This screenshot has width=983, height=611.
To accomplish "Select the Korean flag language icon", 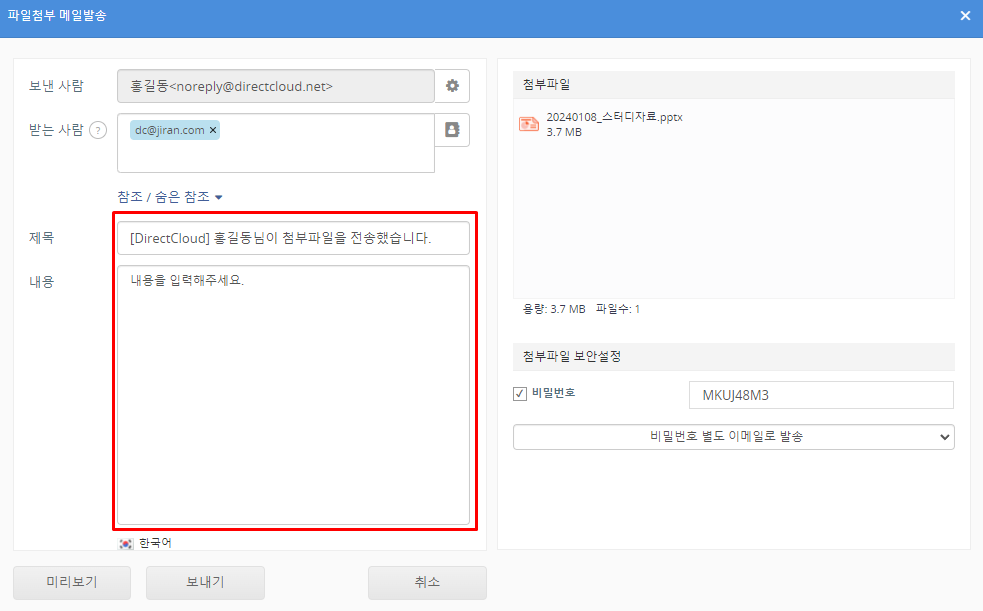I will tap(126, 544).
